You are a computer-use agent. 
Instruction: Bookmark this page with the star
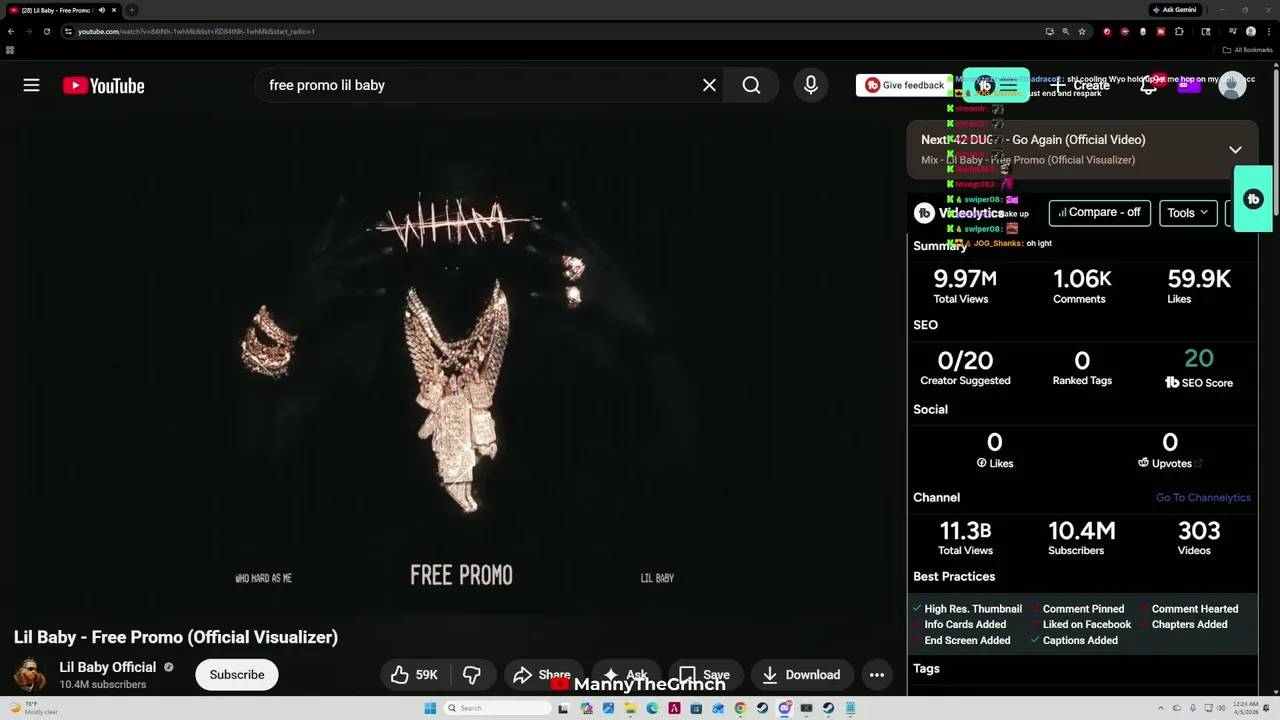[1082, 31]
